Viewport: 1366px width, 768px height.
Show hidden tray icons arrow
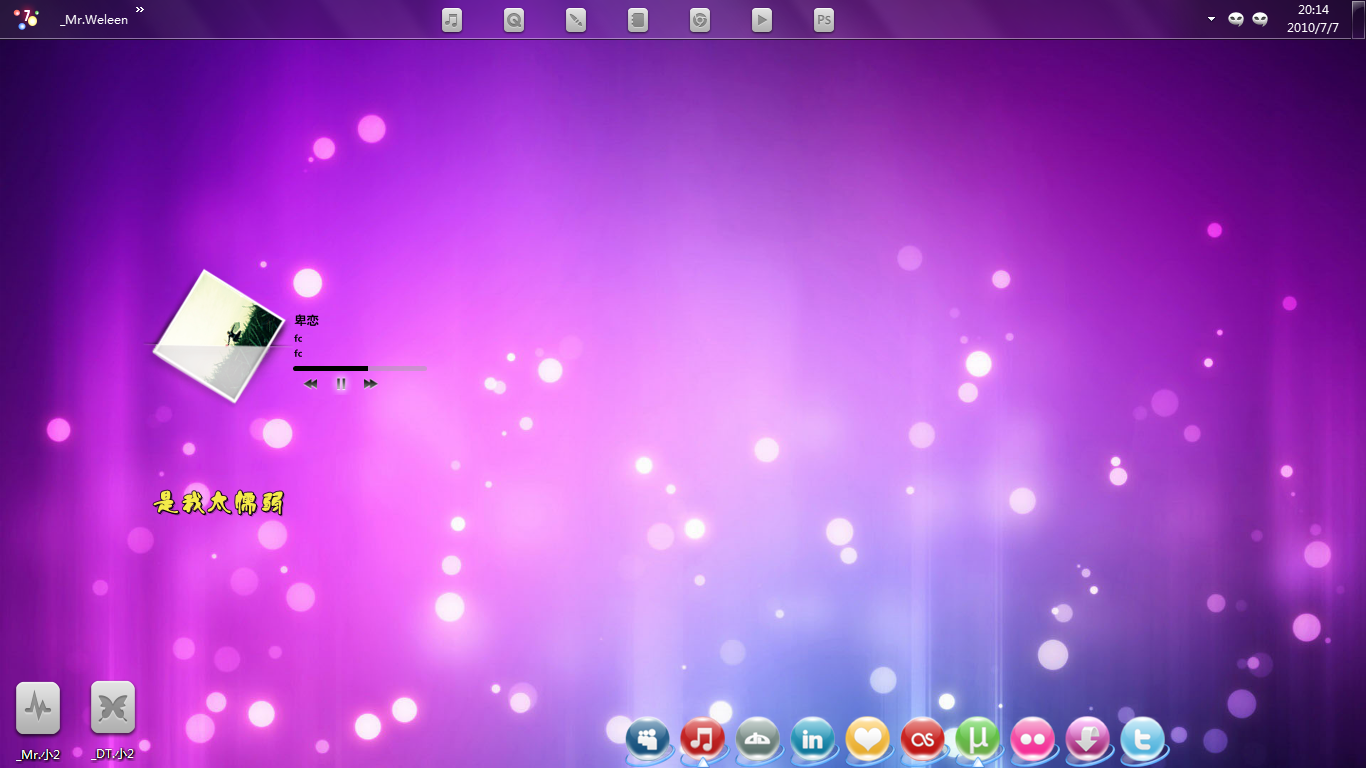pyautogui.click(x=1211, y=19)
